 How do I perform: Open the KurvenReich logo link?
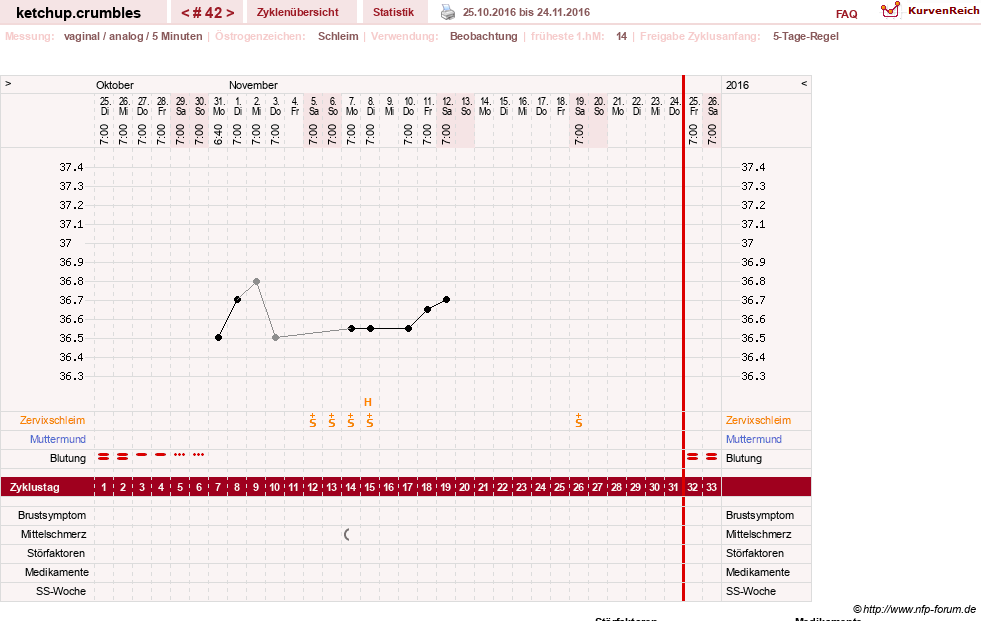point(929,11)
